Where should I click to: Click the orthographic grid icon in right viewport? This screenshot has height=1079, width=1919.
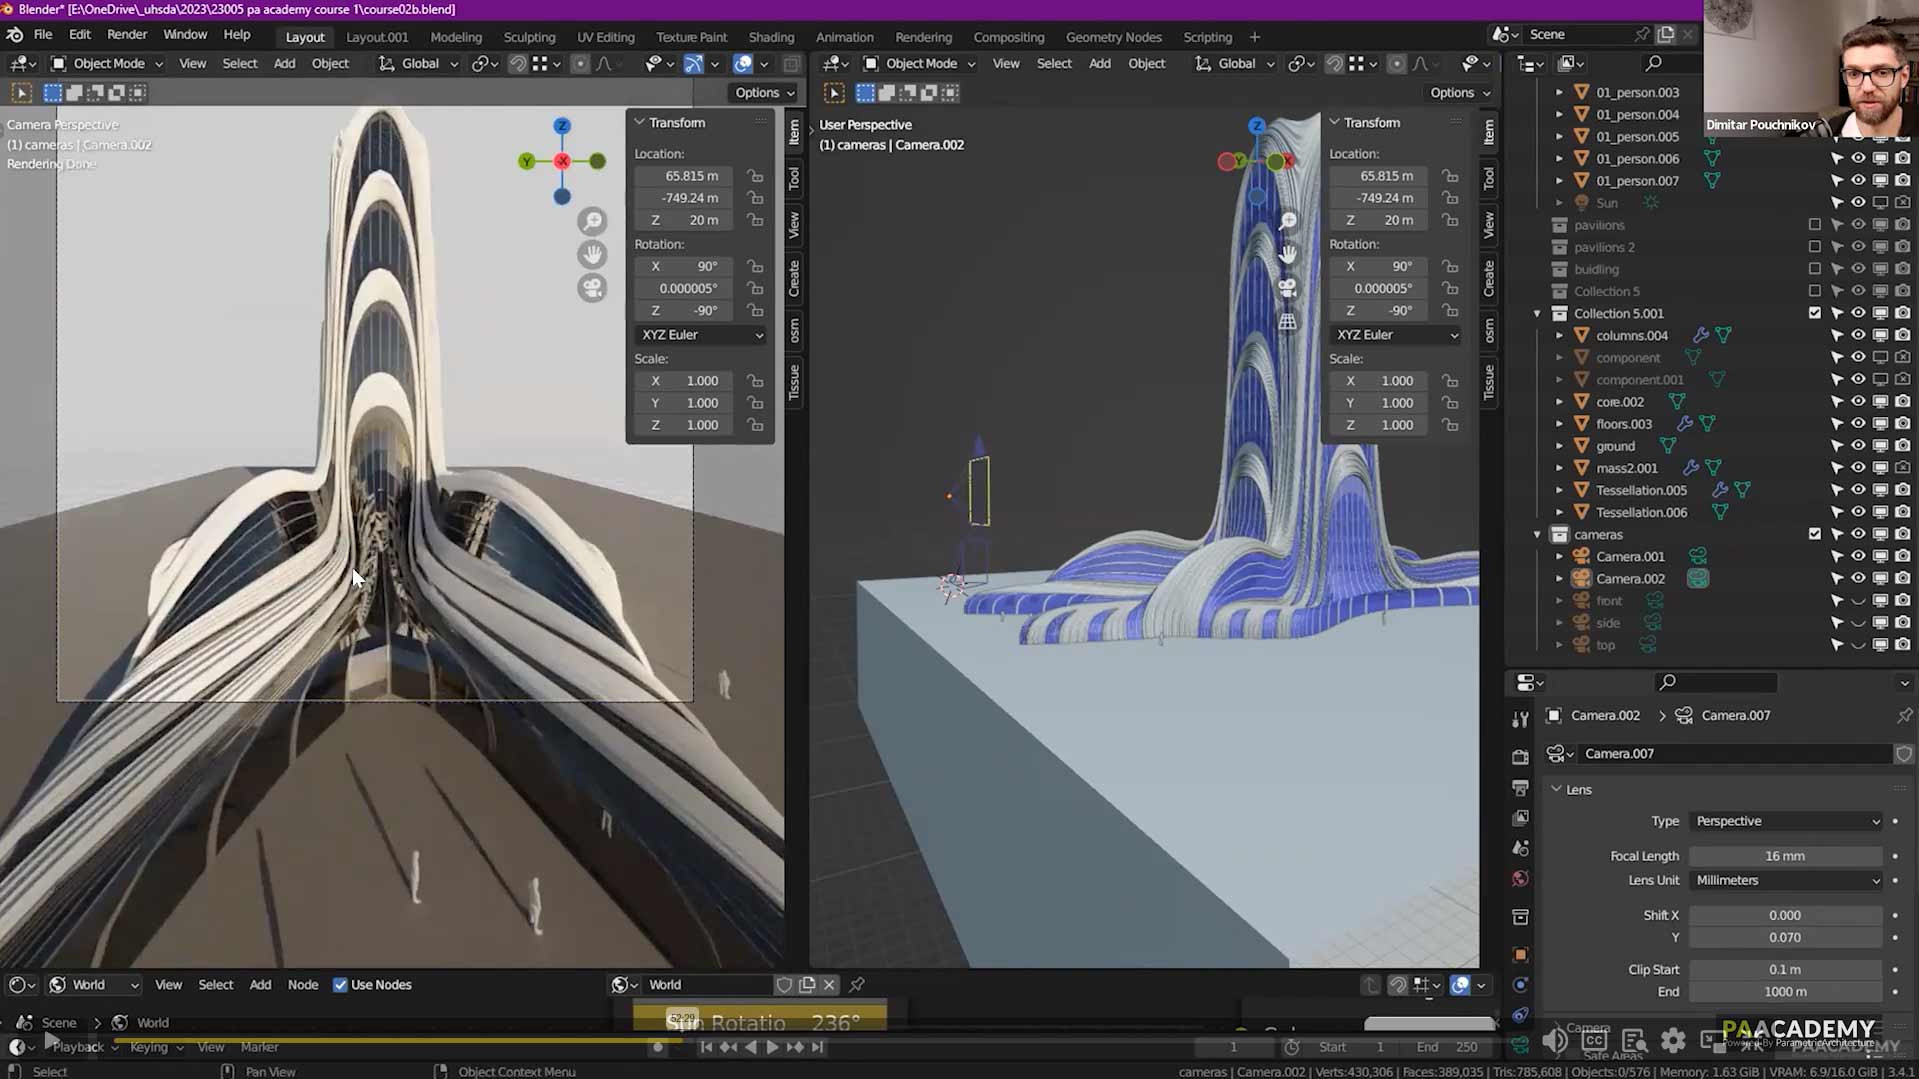pos(1288,322)
